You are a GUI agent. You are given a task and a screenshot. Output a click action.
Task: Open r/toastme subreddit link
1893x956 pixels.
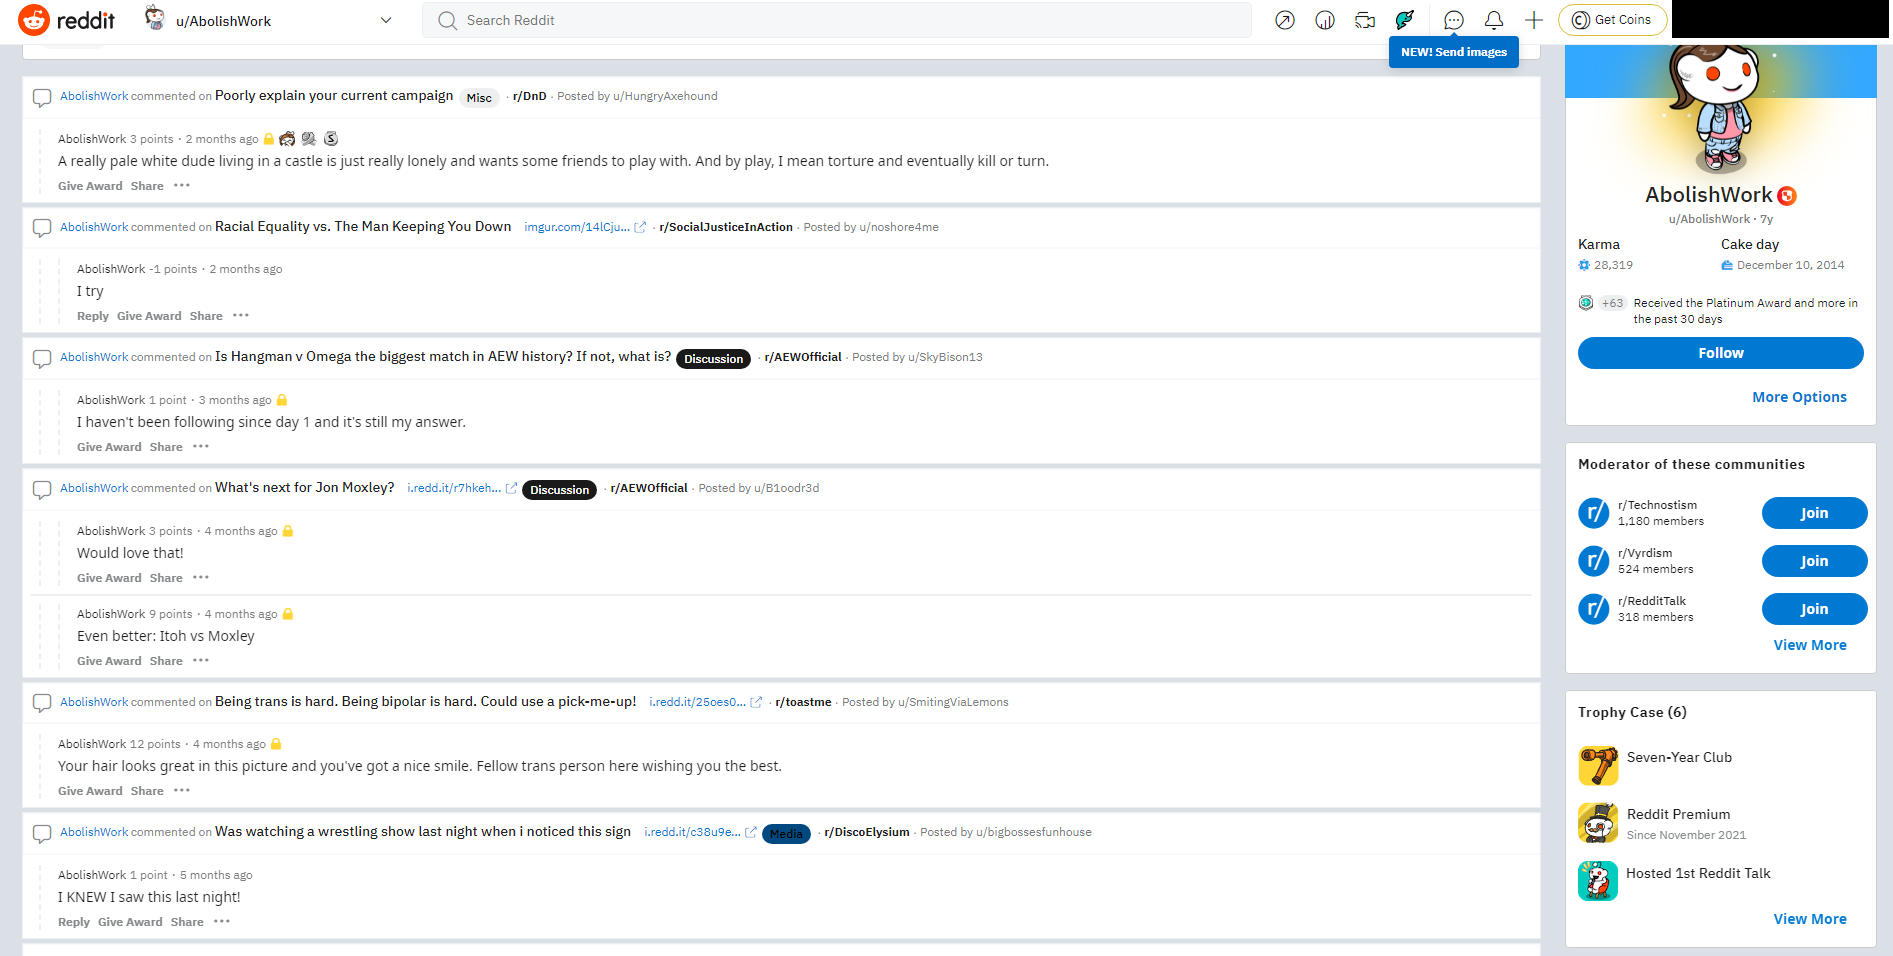pyautogui.click(x=803, y=702)
